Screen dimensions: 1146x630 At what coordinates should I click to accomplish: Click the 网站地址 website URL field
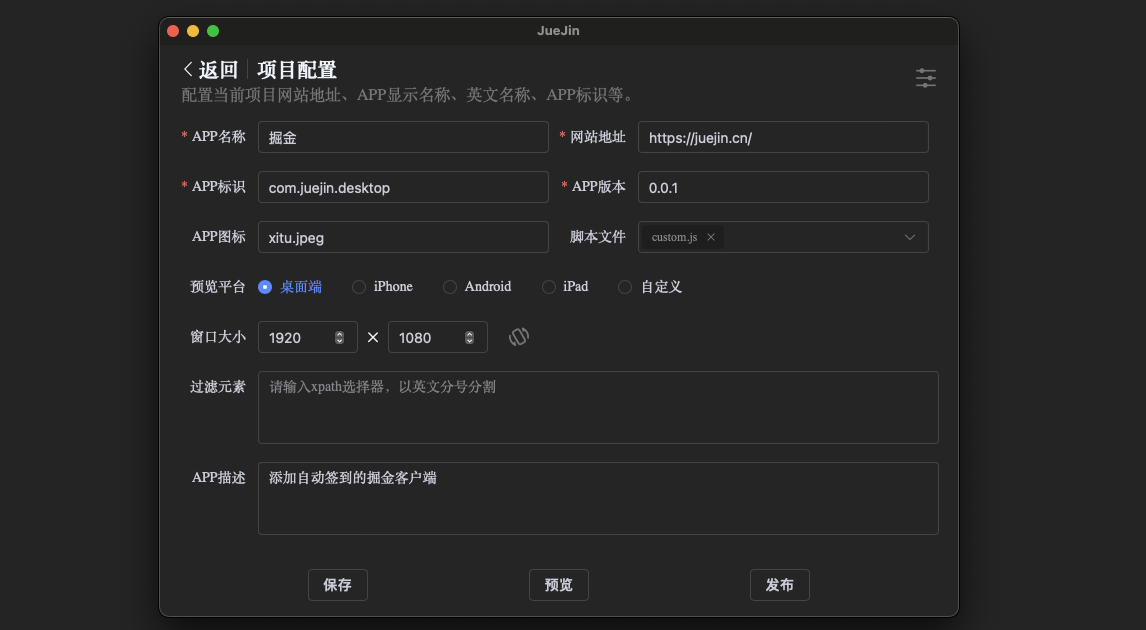(783, 137)
